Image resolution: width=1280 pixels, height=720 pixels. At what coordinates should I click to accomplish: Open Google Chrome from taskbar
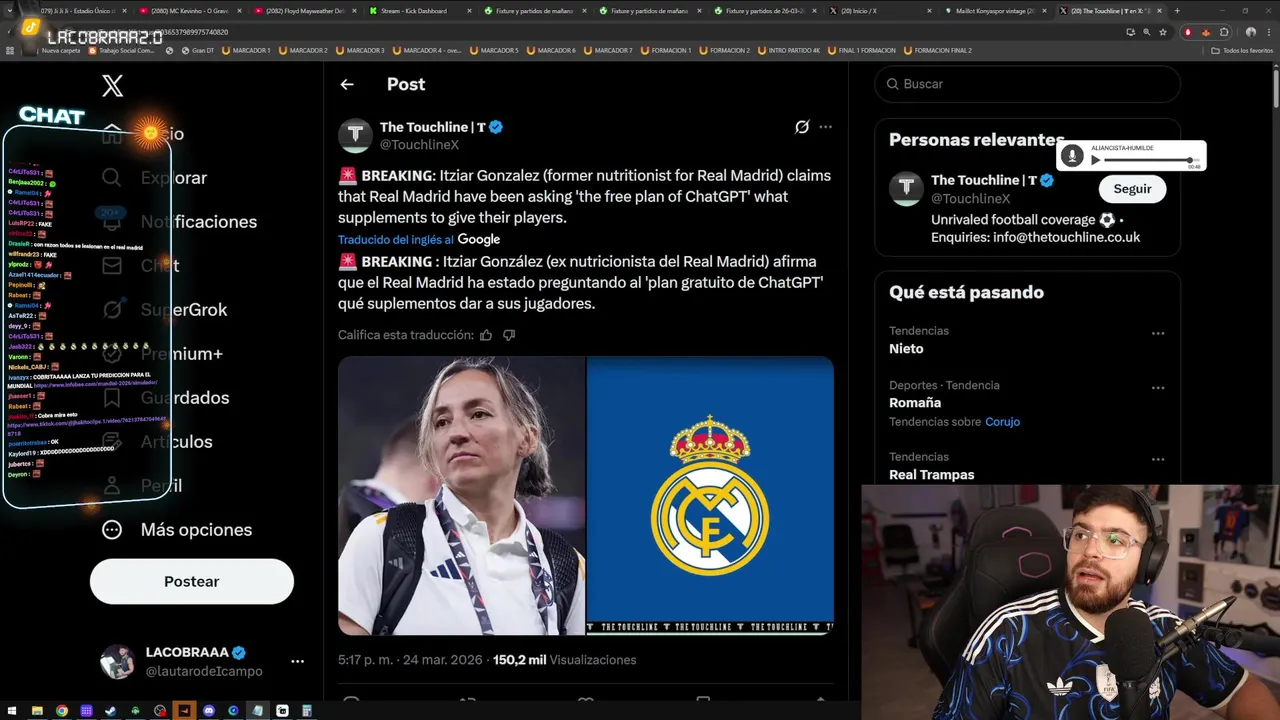62,711
